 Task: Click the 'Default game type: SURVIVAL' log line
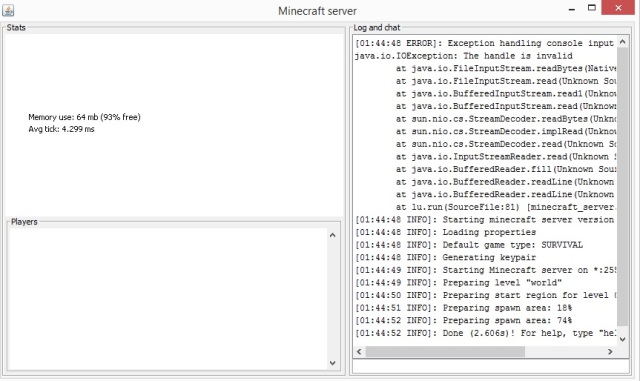click(x=469, y=245)
